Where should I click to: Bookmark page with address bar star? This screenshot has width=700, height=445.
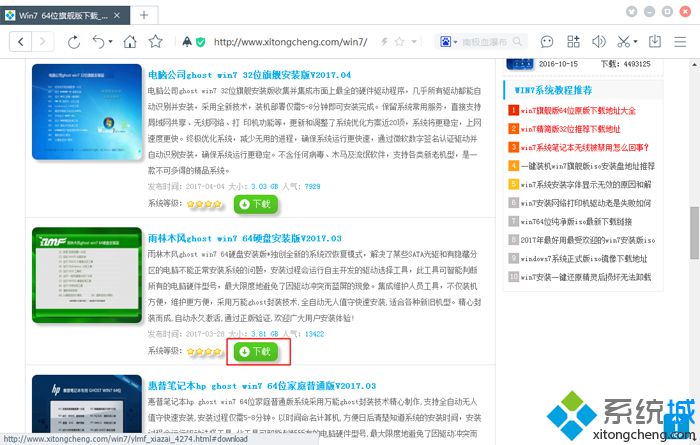click(x=400, y=42)
